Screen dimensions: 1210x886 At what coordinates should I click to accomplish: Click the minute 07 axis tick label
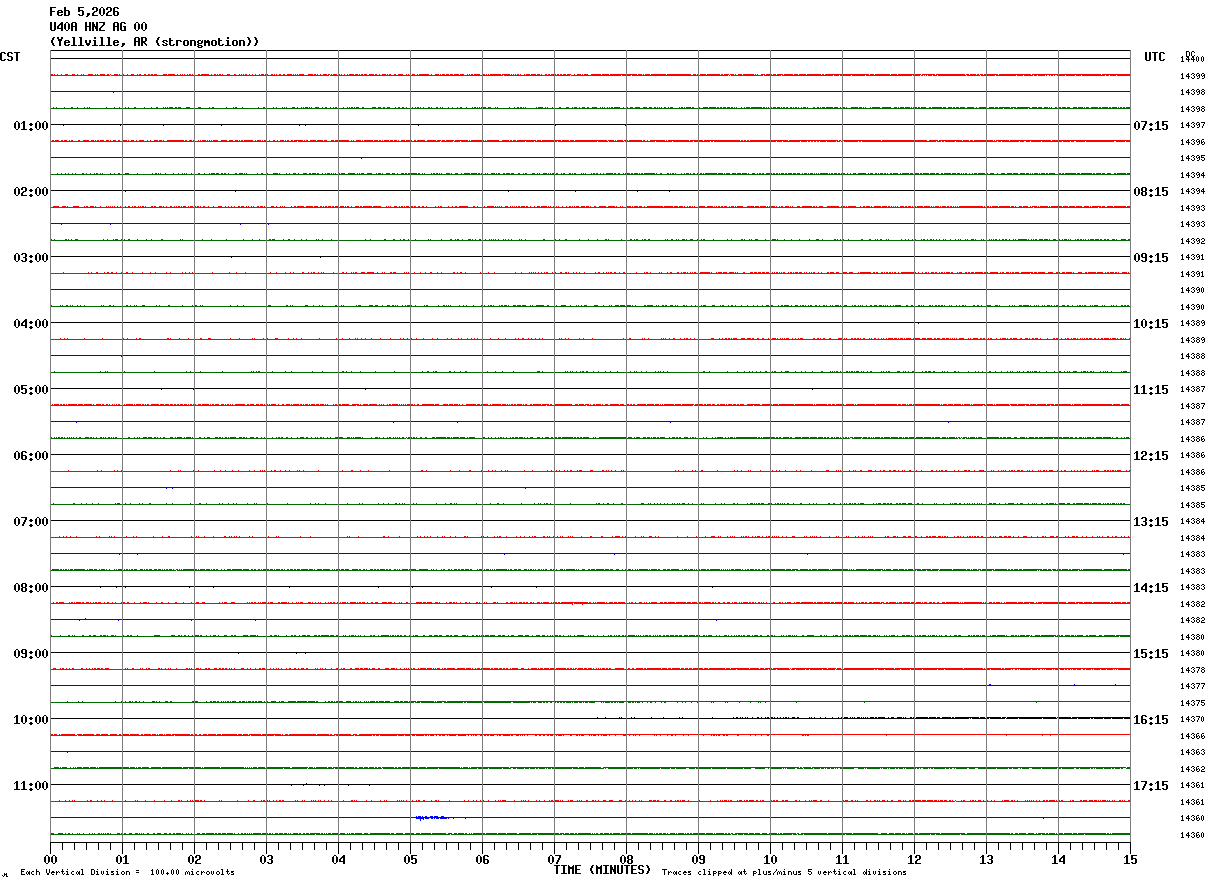pos(555,860)
